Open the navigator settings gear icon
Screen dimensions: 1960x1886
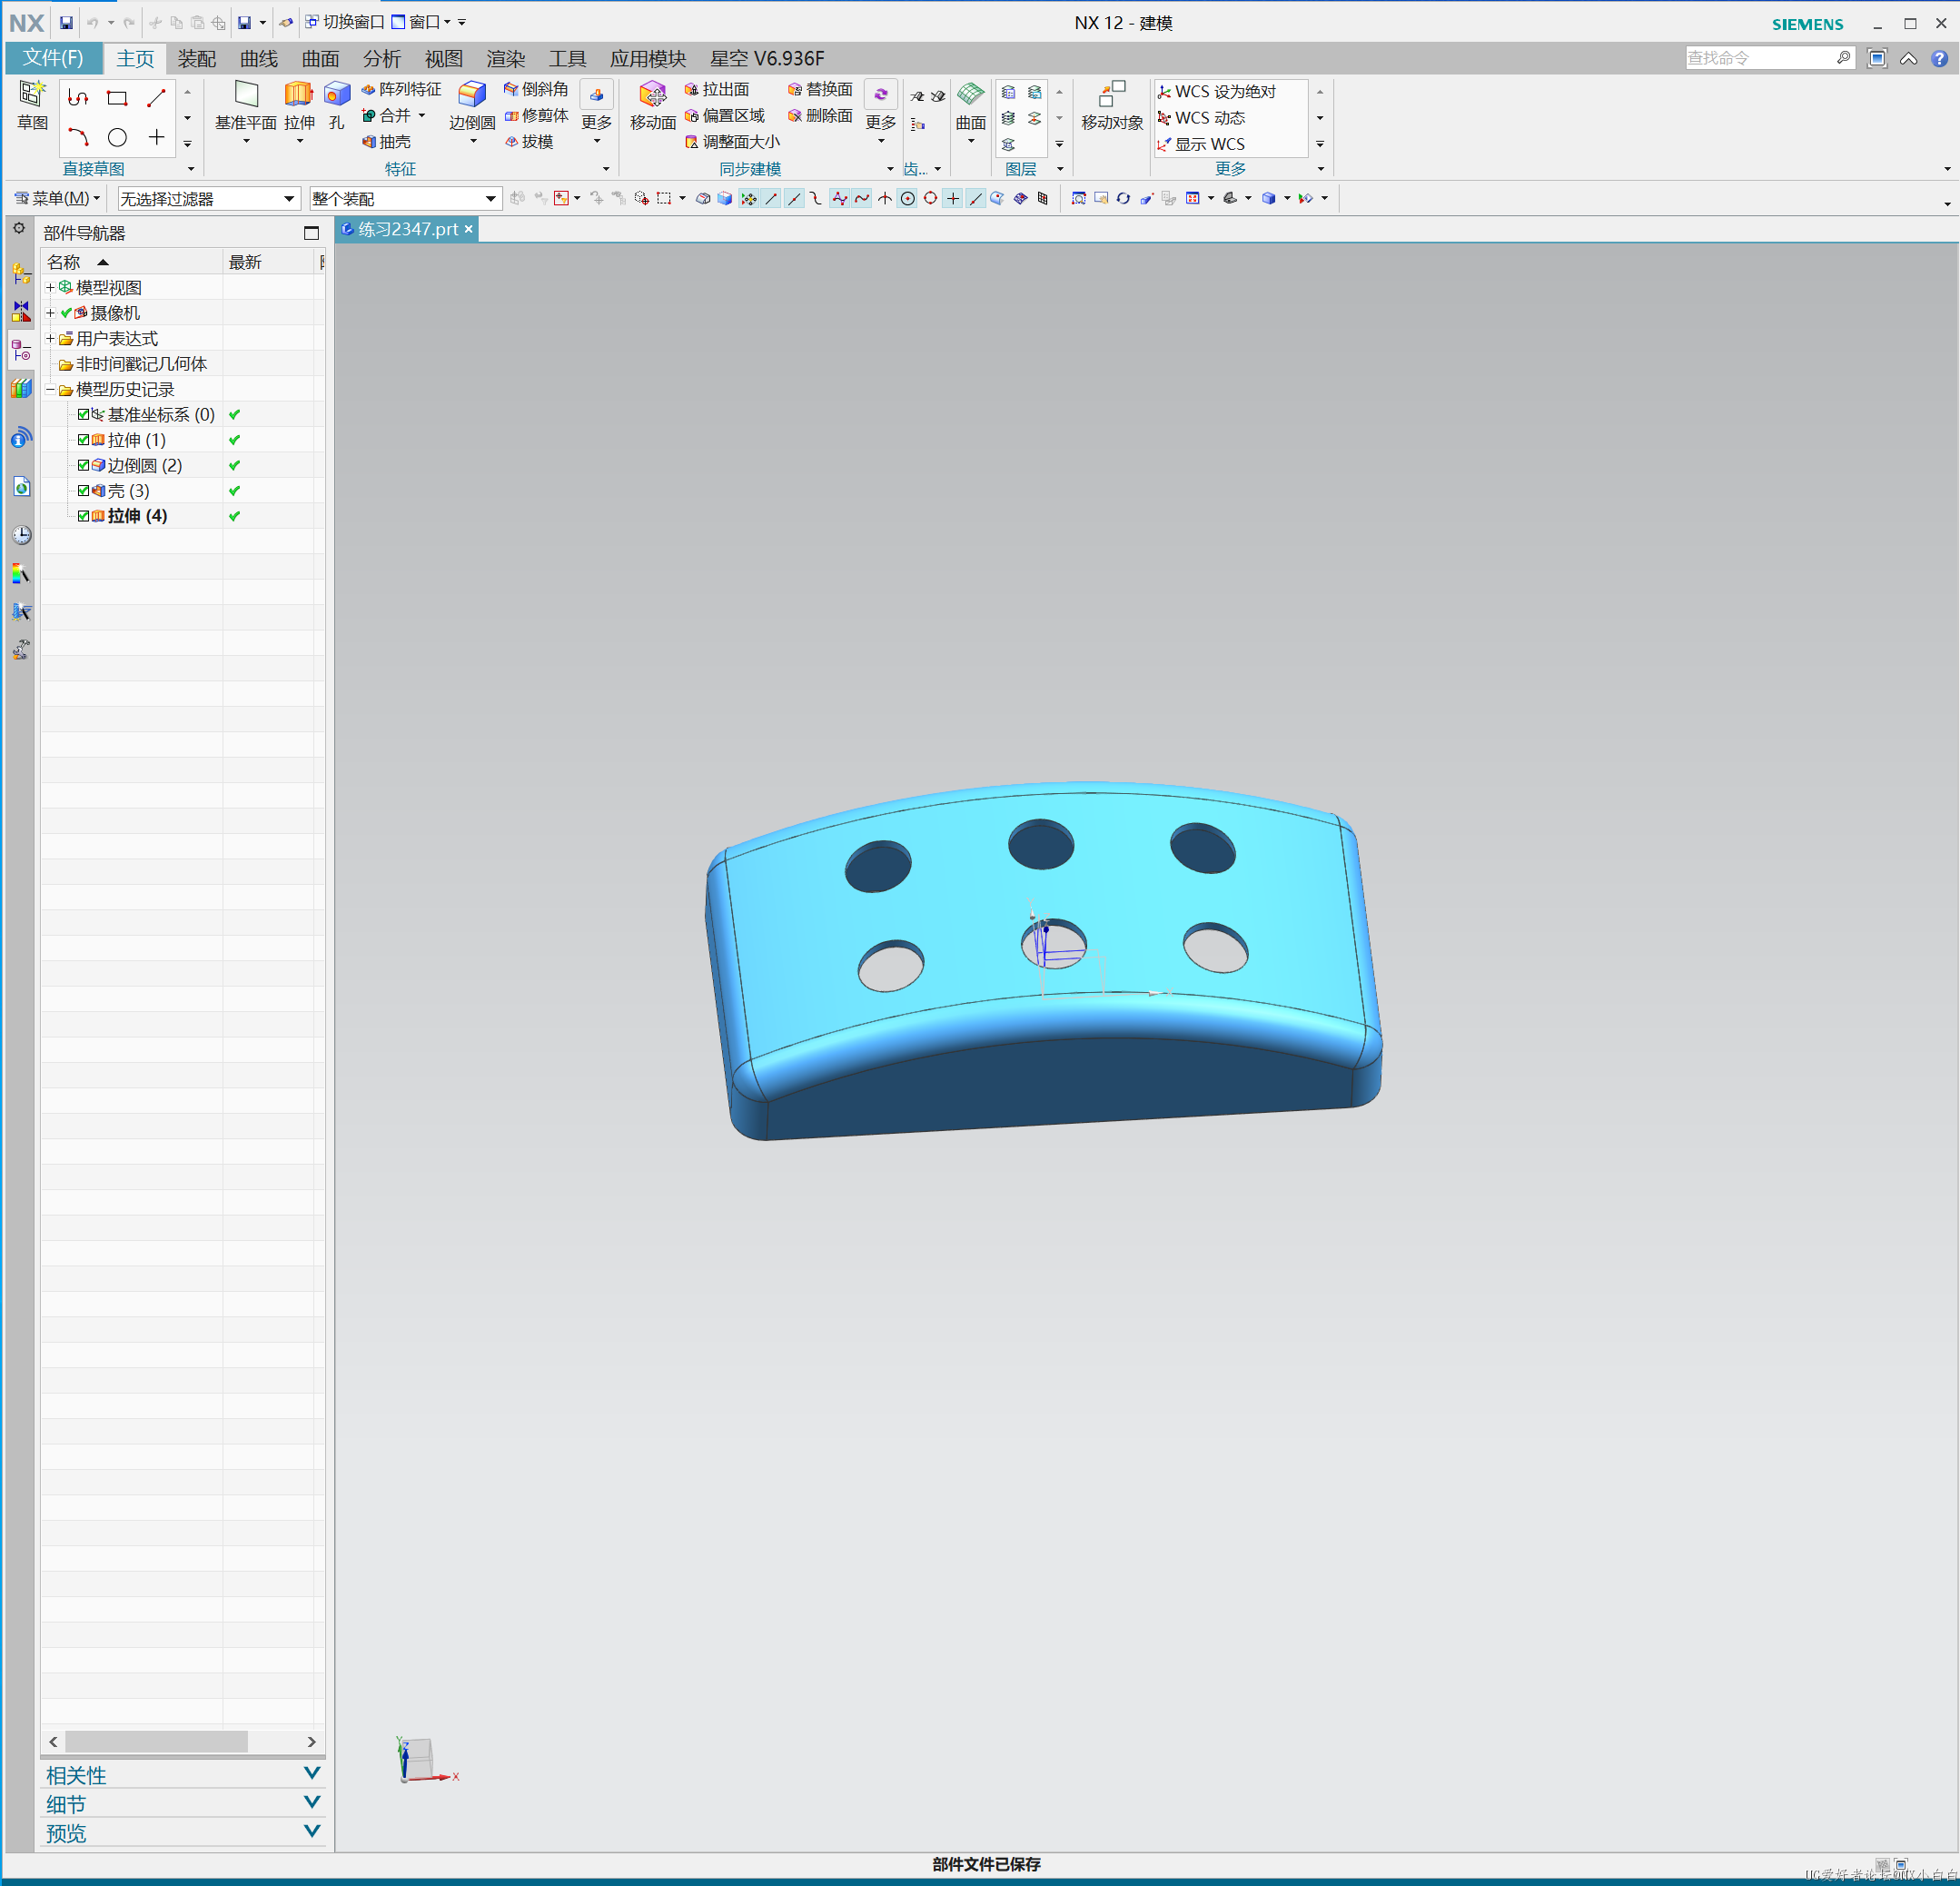19,229
